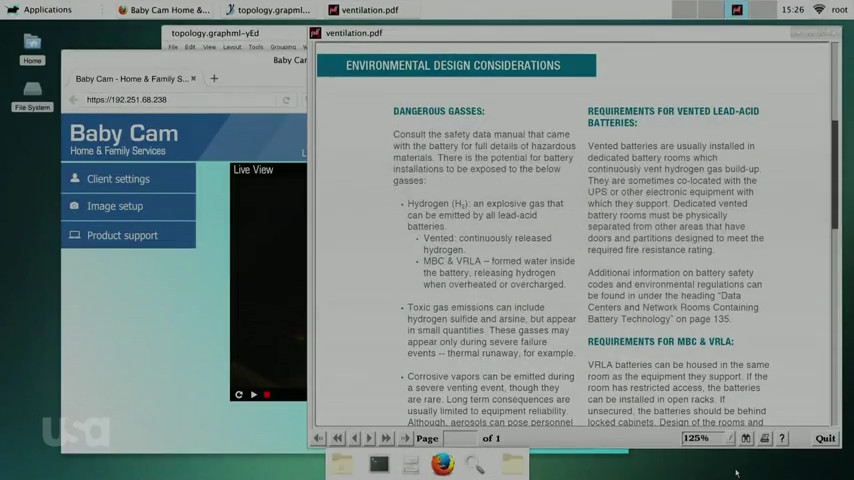Go to last page in PDF viewer

coord(405,438)
